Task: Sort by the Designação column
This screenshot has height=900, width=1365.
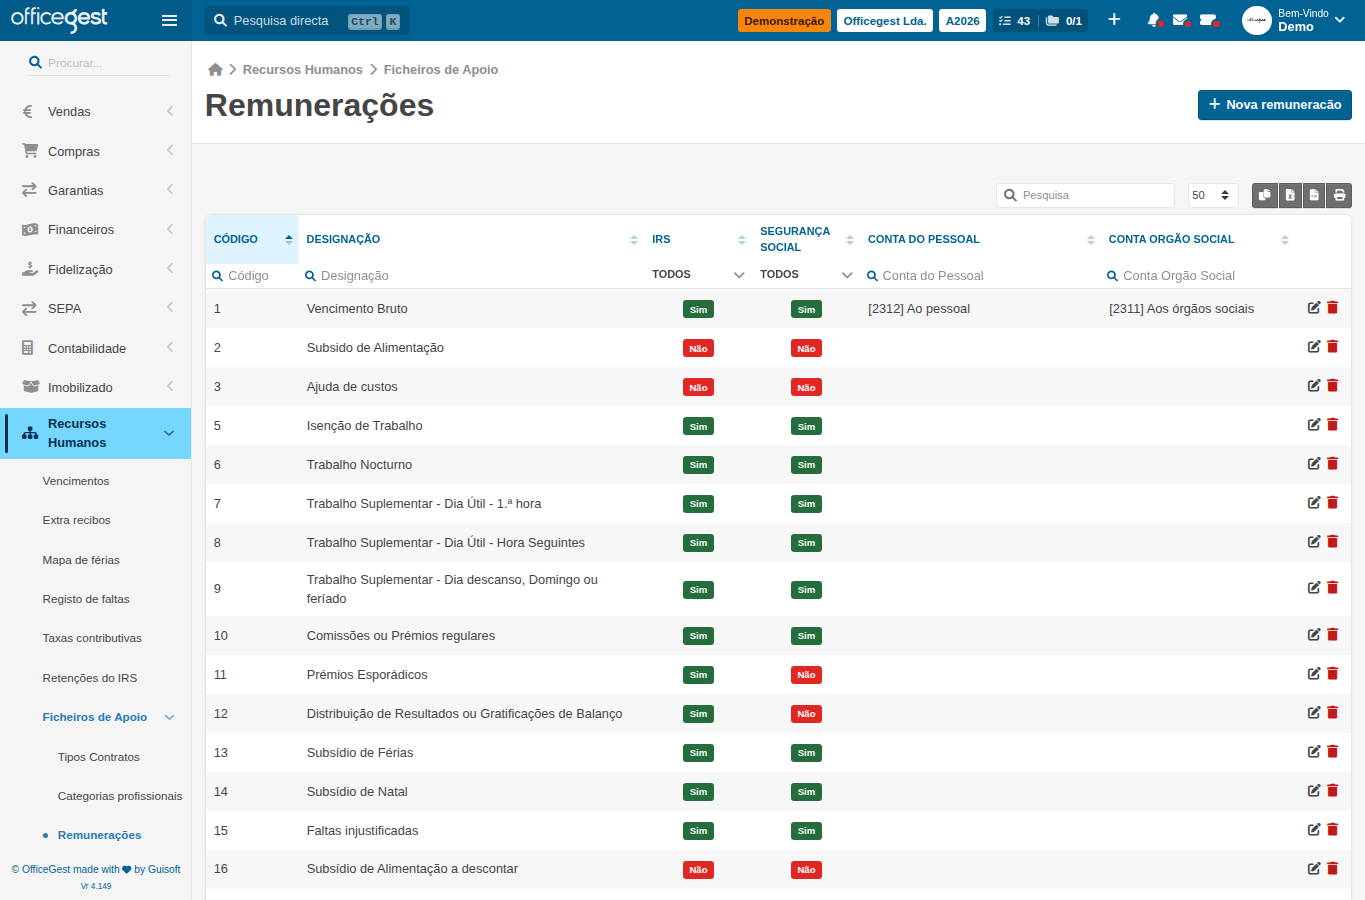Action: pos(471,239)
